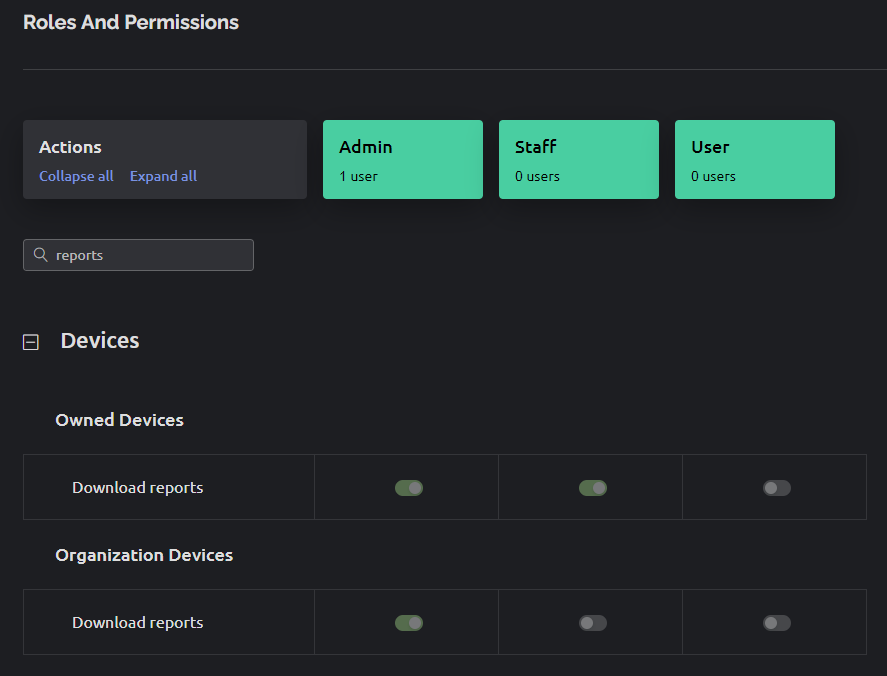Image resolution: width=887 pixels, height=676 pixels.
Task: Enable User's Organization Devices Download reports toggle
Action: click(x=776, y=623)
